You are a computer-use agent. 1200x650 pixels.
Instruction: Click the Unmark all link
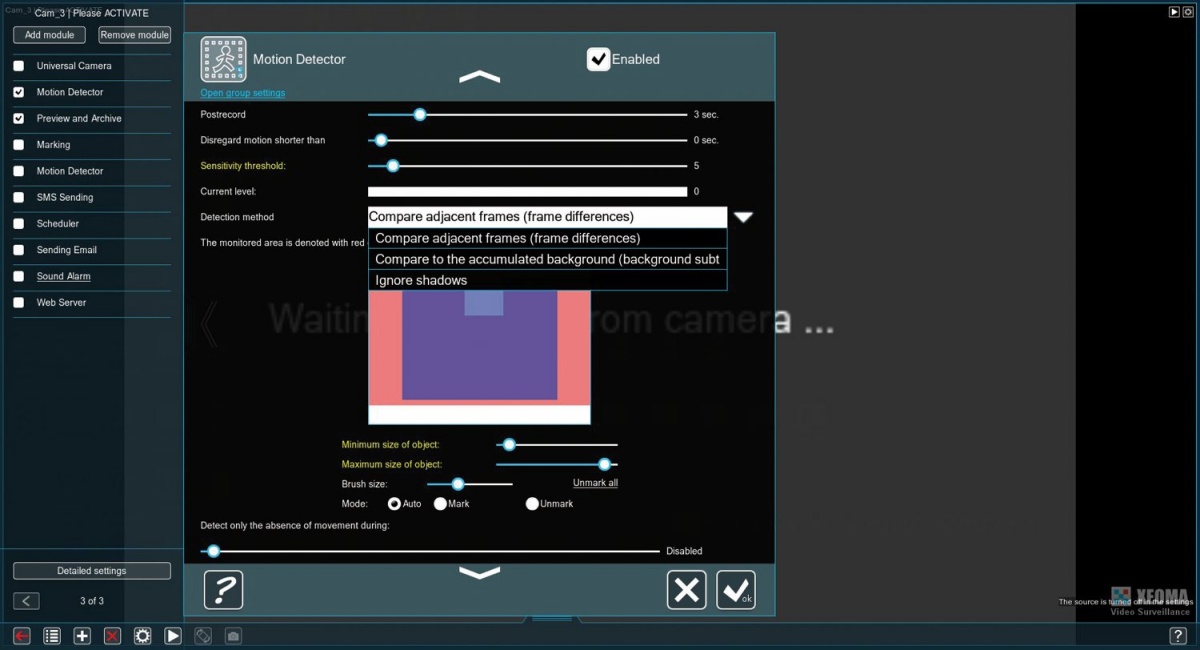click(x=595, y=483)
